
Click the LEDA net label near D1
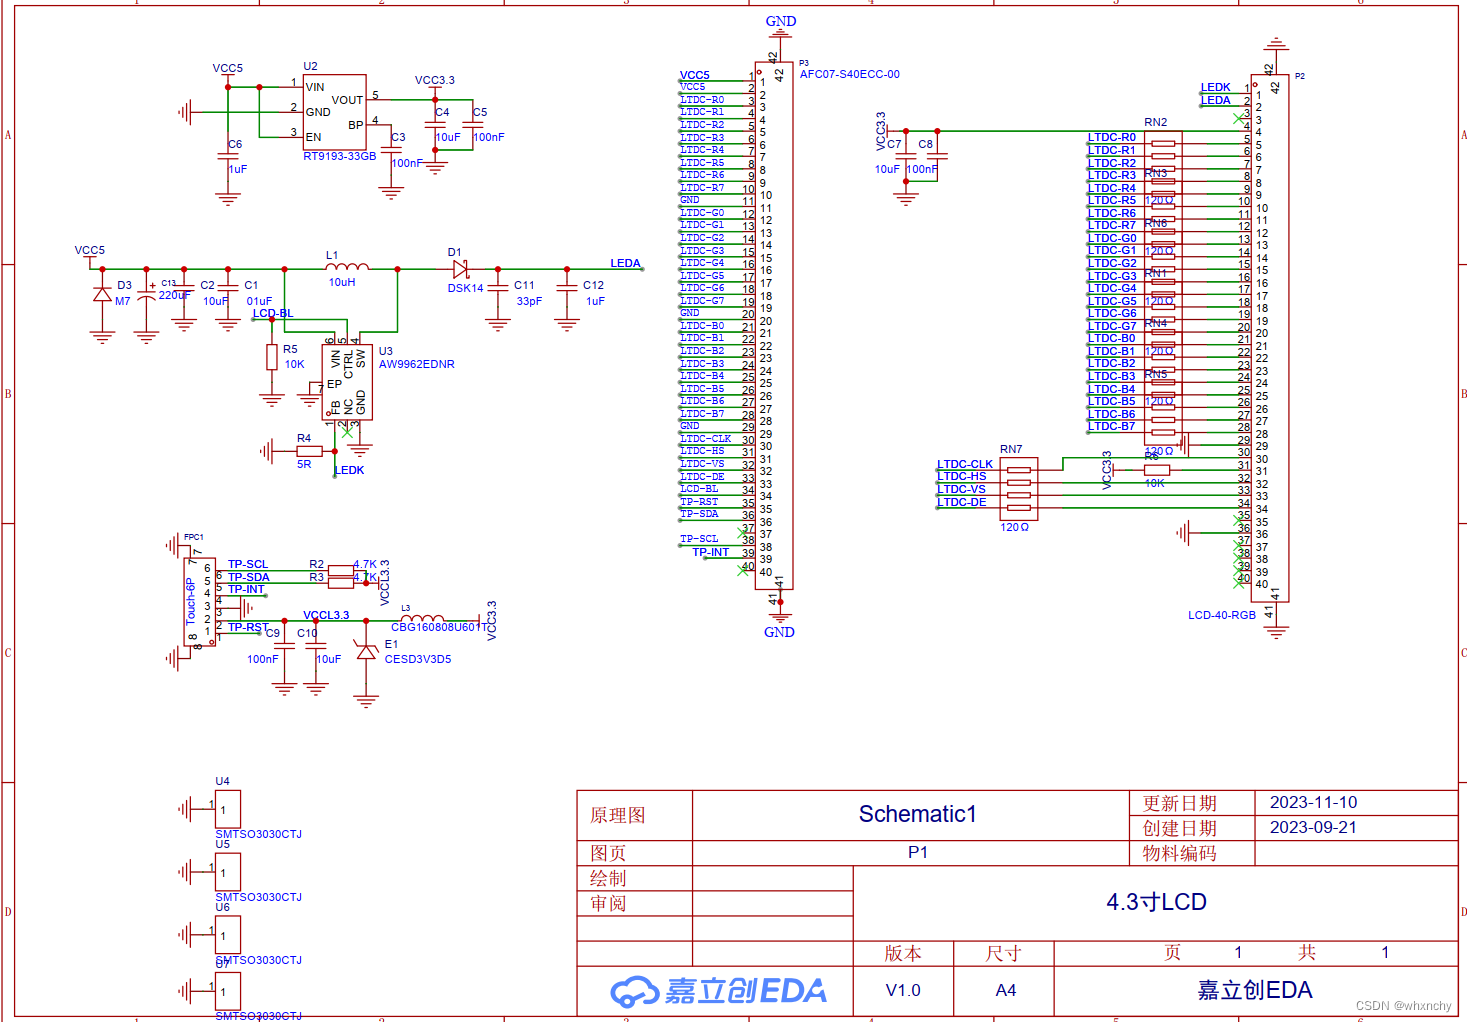pyautogui.click(x=626, y=263)
